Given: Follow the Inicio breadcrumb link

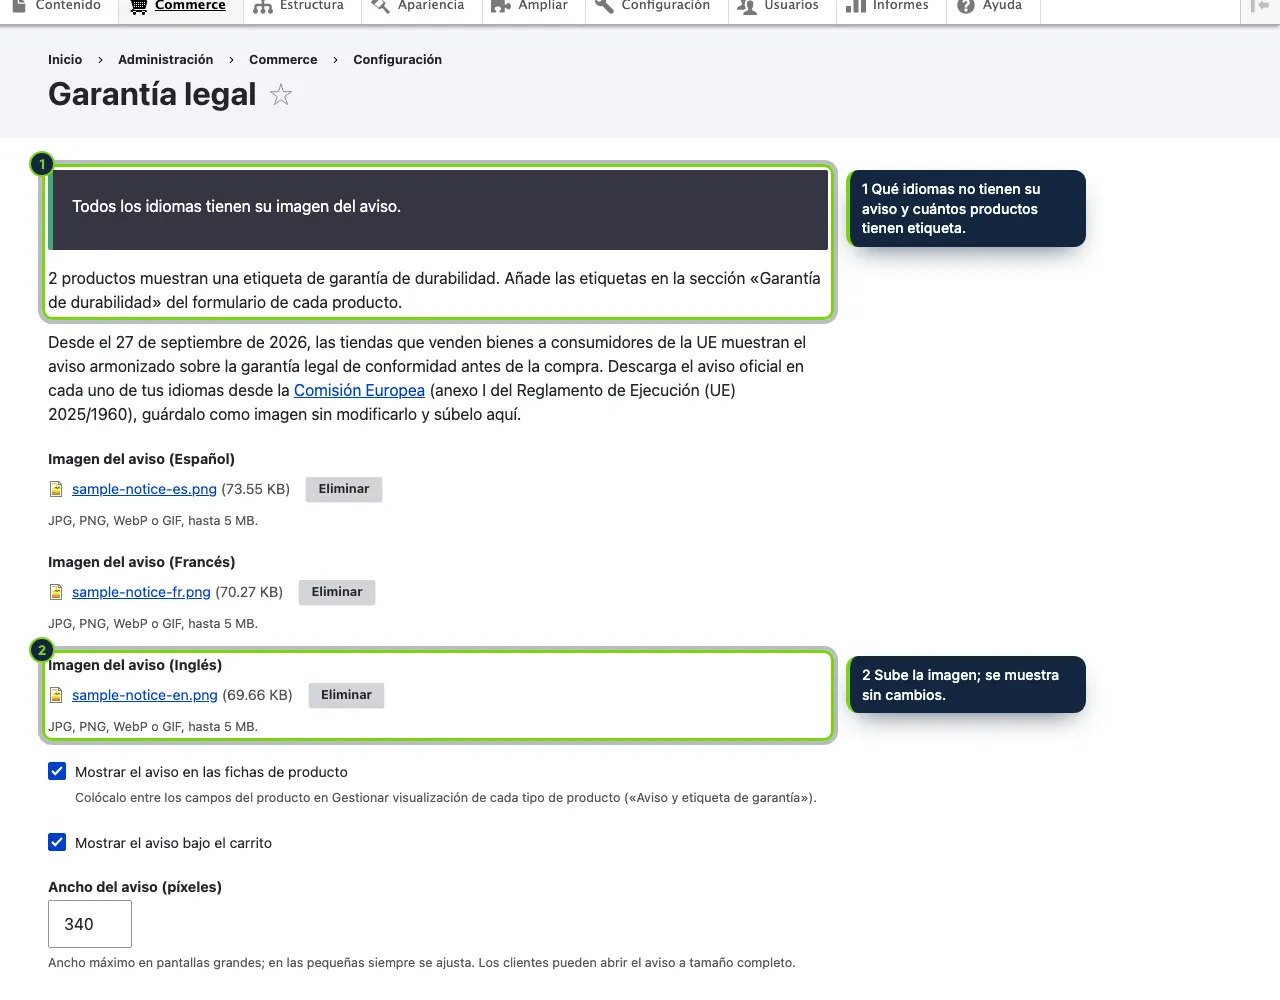Looking at the screenshot, I should (x=65, y=60).
